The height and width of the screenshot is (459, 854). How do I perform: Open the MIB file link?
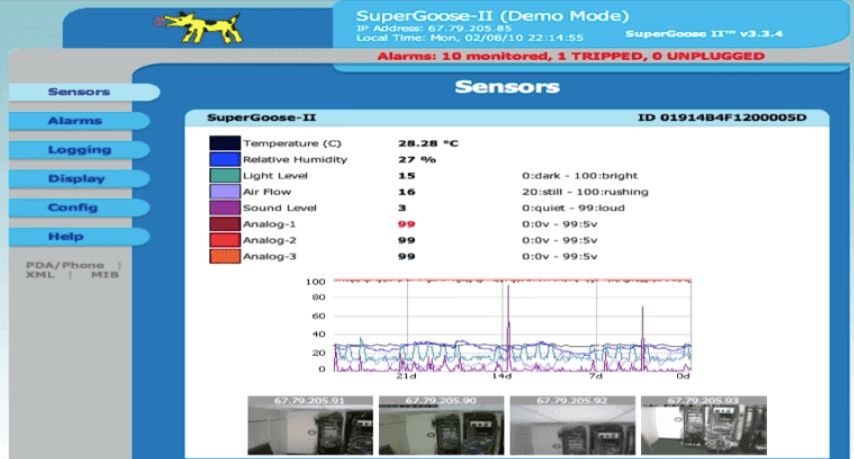coord(105,275)
